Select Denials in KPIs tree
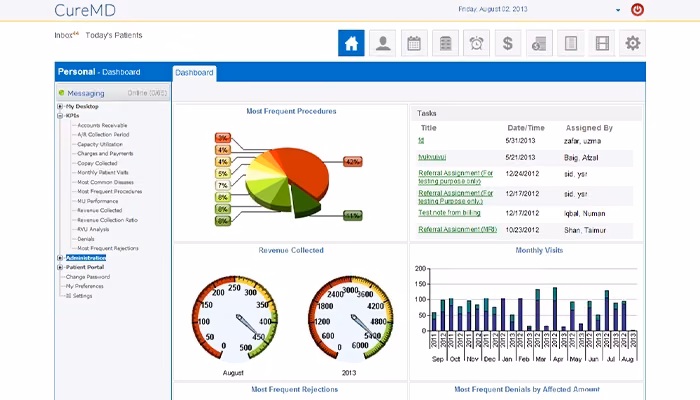Viewport: 700px width, 400px height. pyautogui.click(x=86, y=239)
